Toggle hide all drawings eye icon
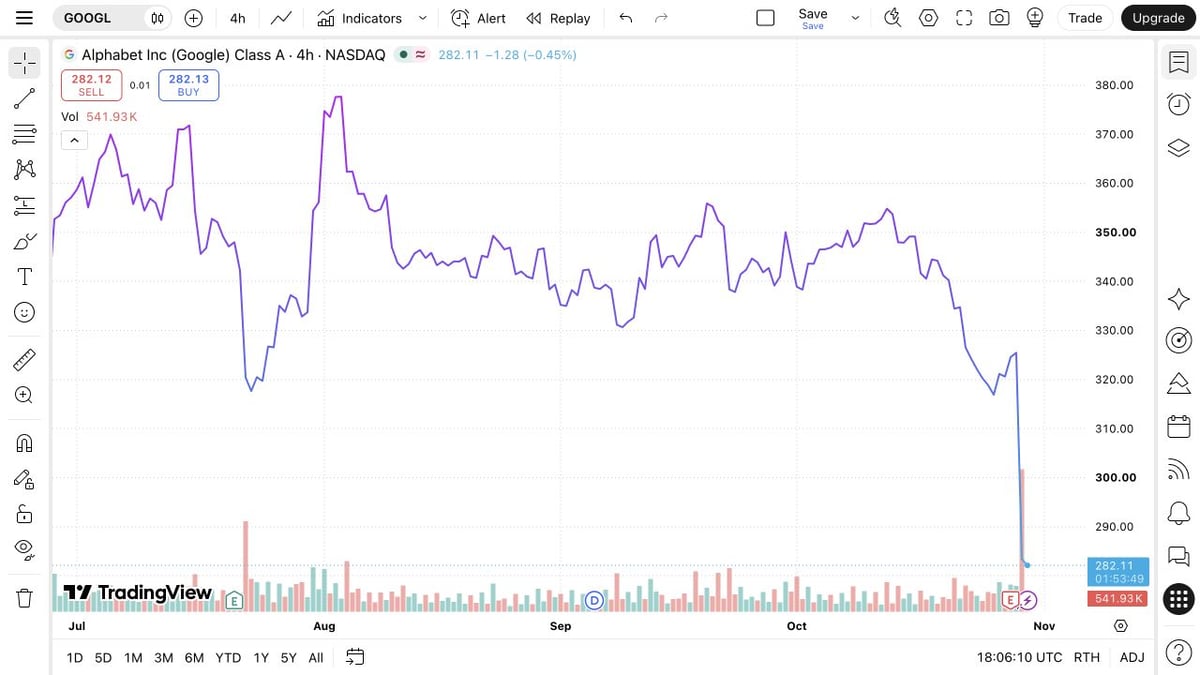This screenshot has height=675, width=1200. pos(24,550)
